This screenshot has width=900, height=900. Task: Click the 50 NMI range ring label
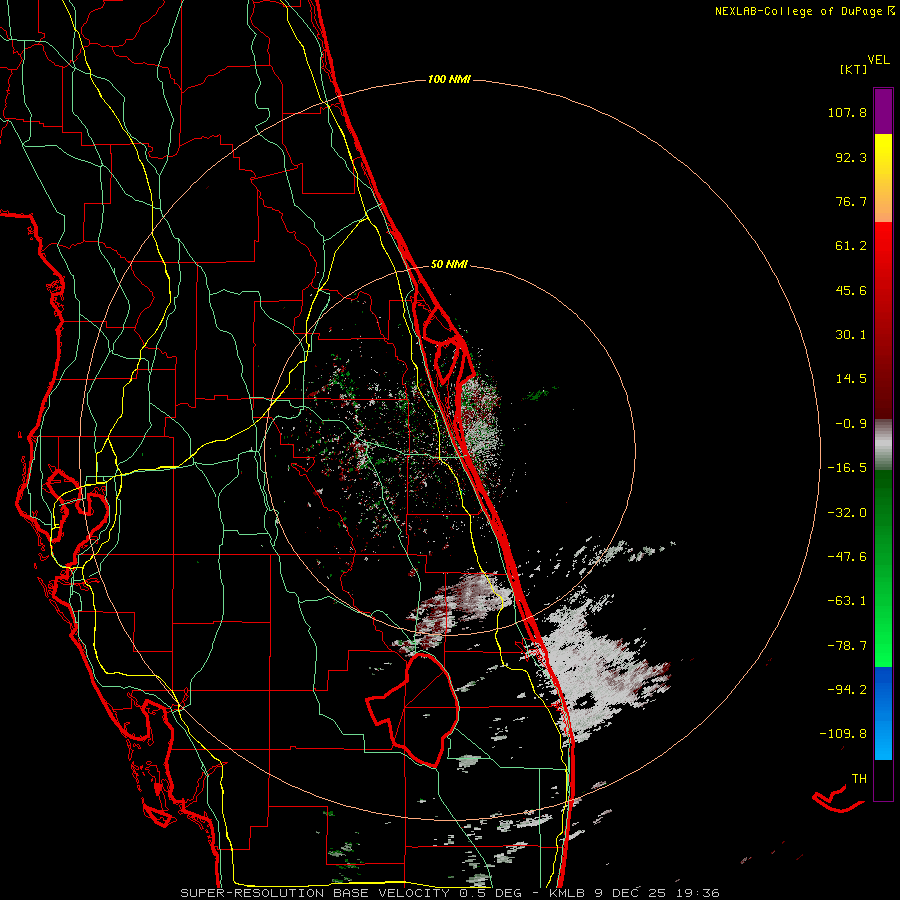[449, 265]
